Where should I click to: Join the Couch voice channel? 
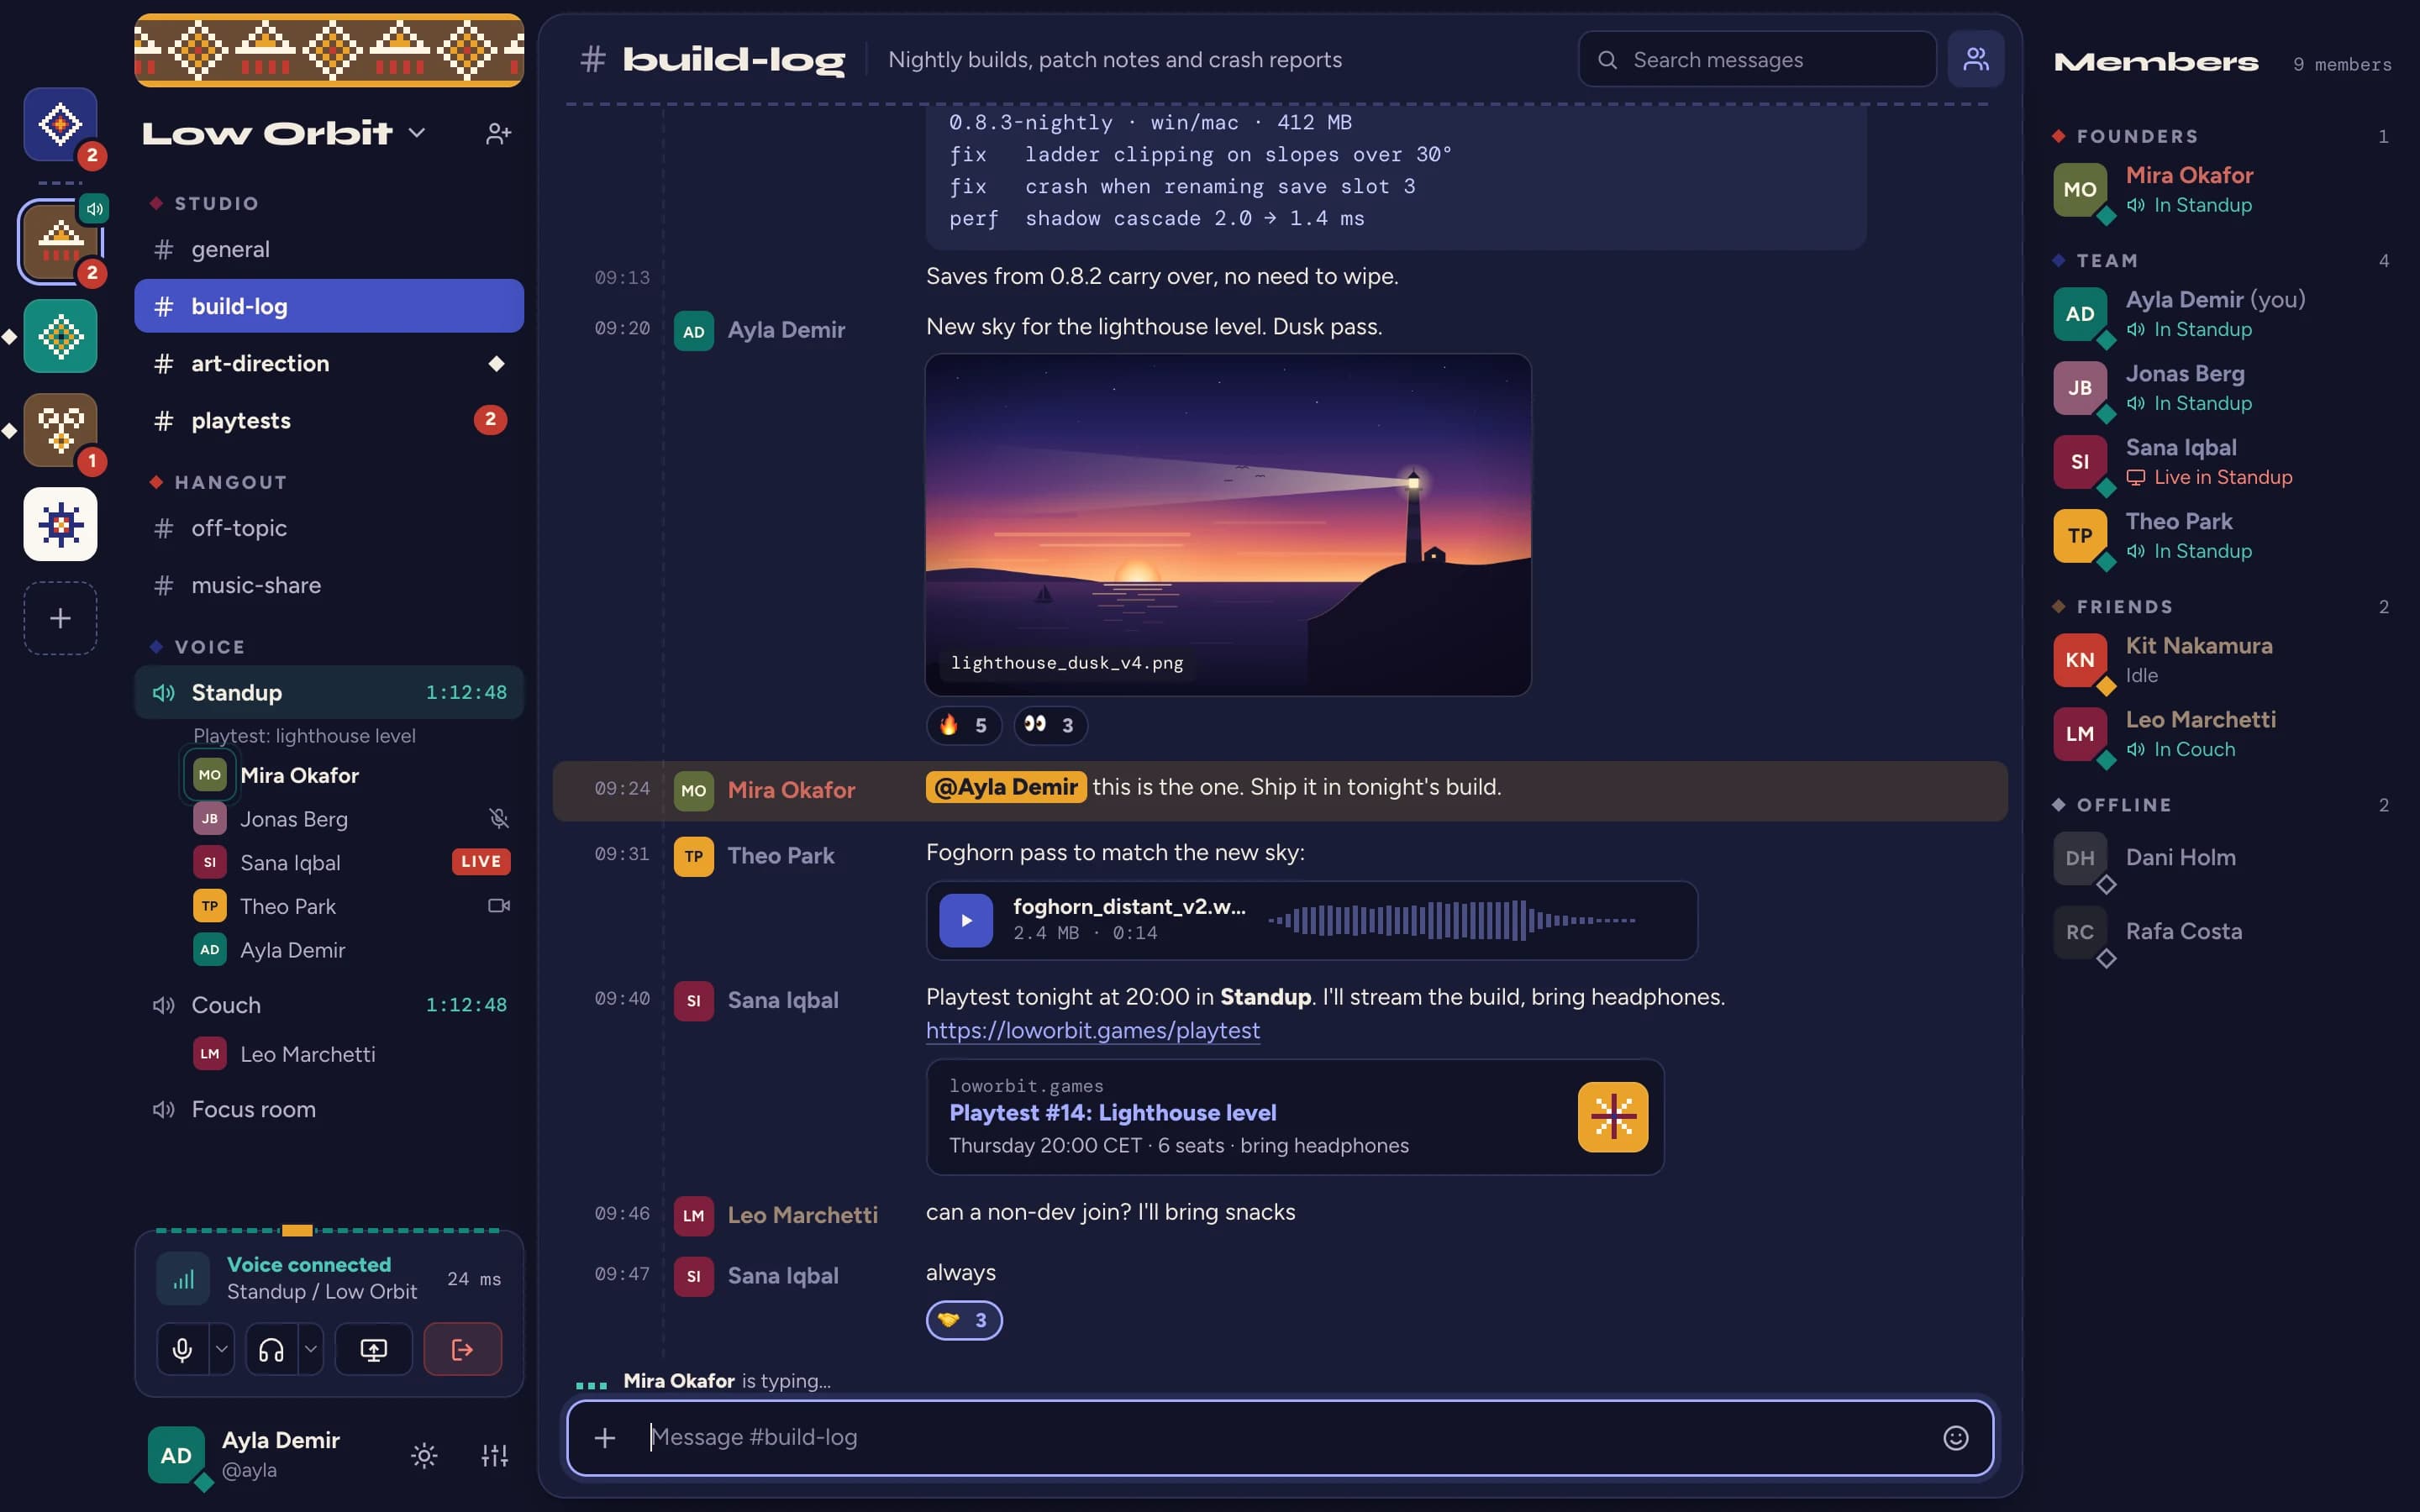pyautogui.click(x=329, y=1005)
